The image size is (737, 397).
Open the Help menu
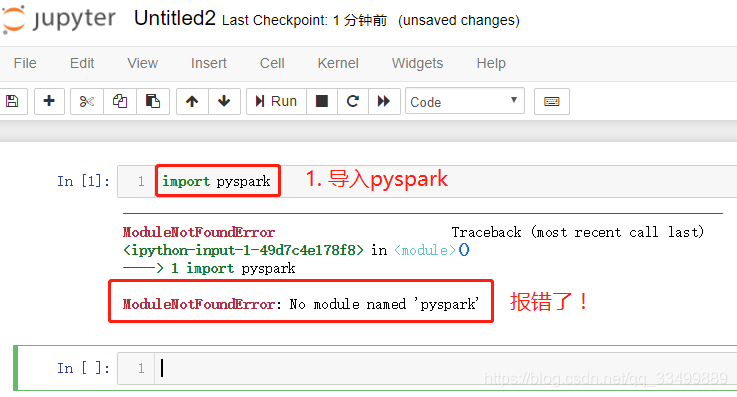(x=491, y=63)
